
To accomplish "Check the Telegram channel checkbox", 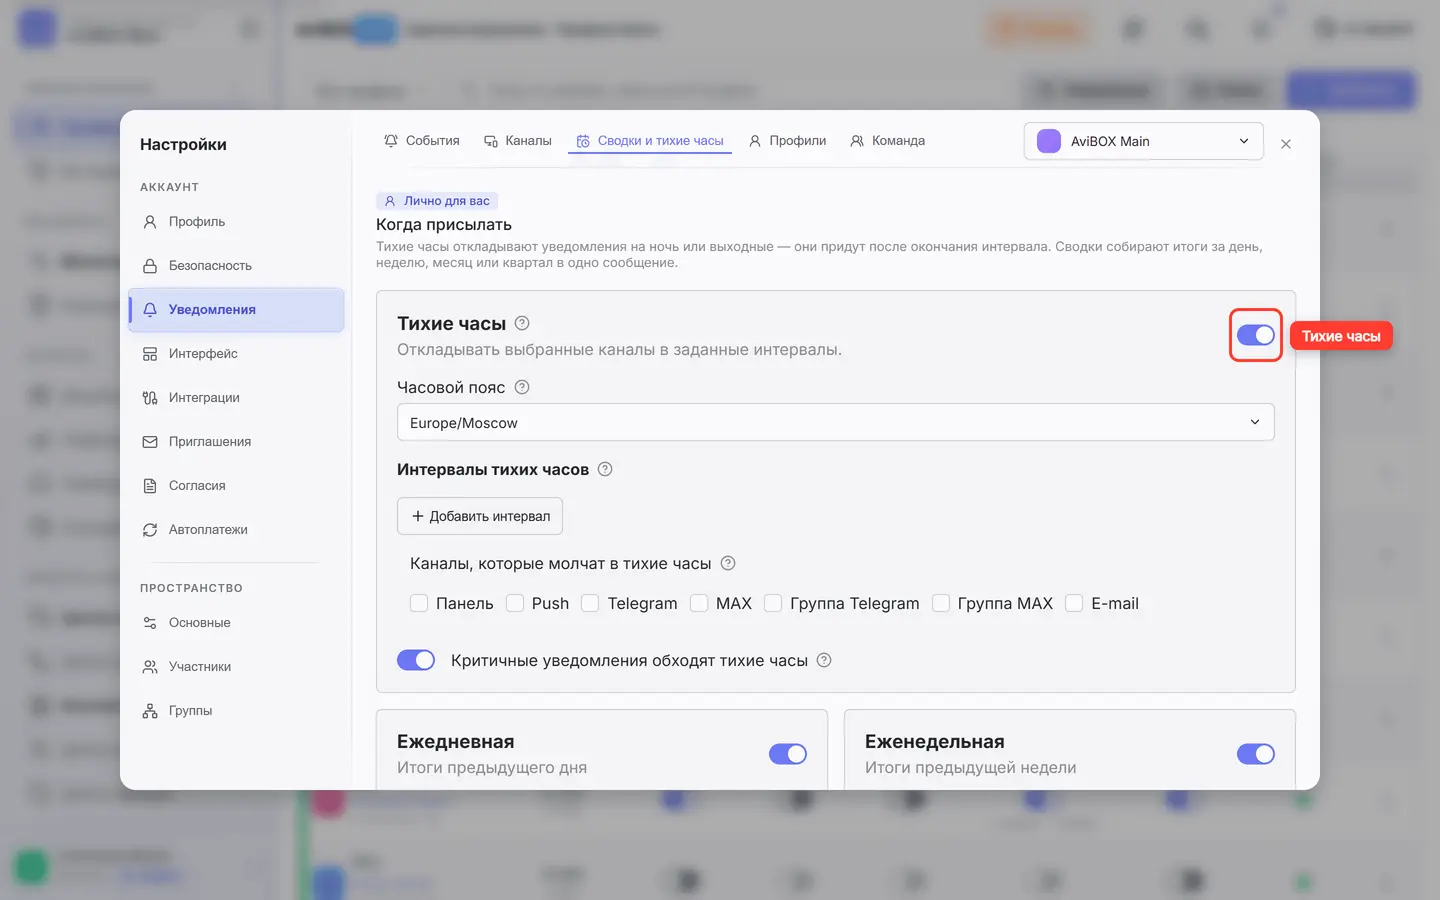I will [590, 603].
